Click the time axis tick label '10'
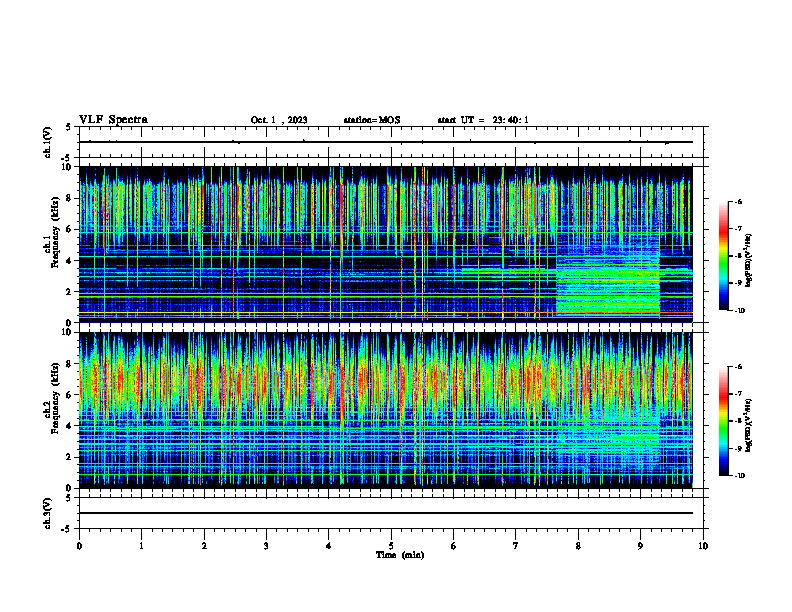Image resolution: width=792 pixels, height=612 pixels. [703, 546]
